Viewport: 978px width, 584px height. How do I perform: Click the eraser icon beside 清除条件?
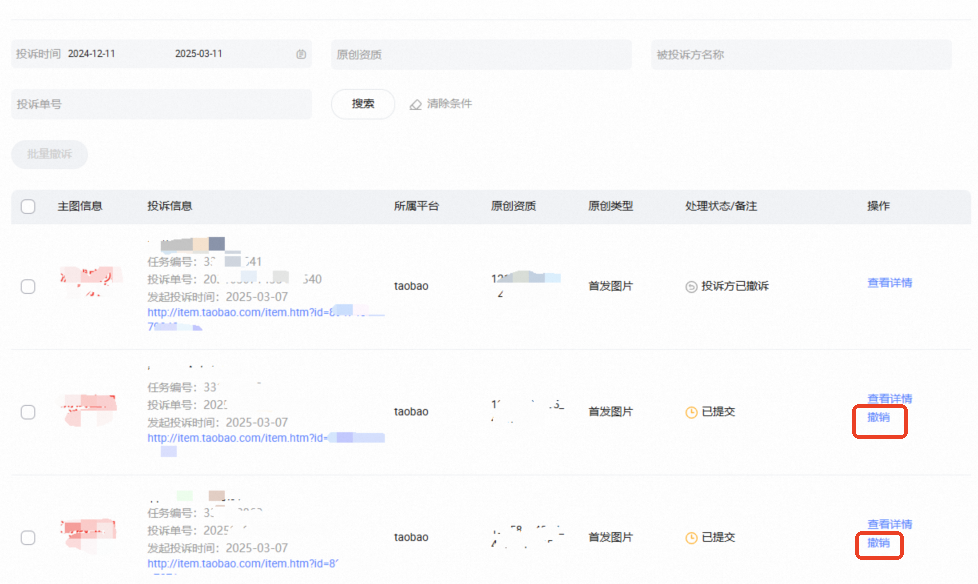(x=415, y=104)
